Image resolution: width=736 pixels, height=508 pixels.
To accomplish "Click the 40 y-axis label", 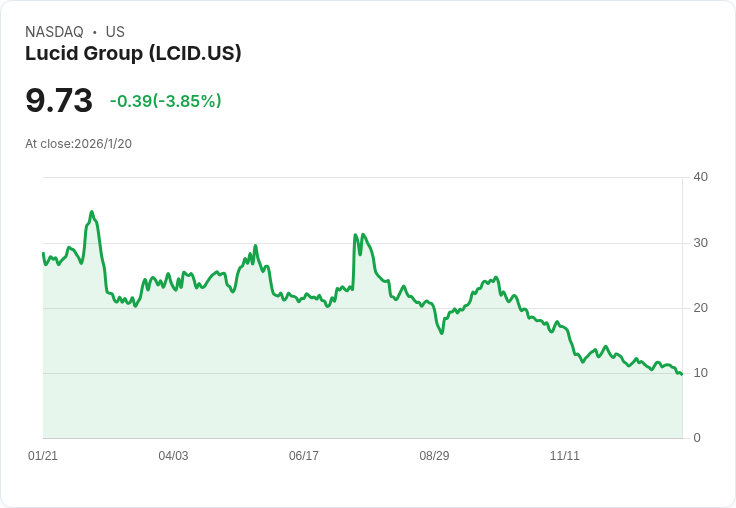I will tap(700, 177).
